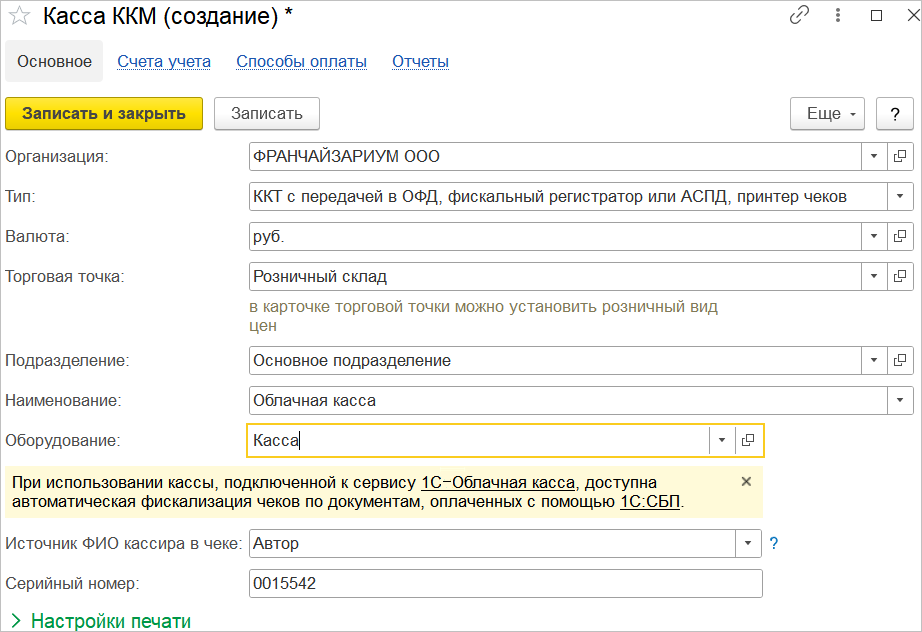Open vertical dots menu in title bar
Screen dimensions: 922x632
(839, 15)
